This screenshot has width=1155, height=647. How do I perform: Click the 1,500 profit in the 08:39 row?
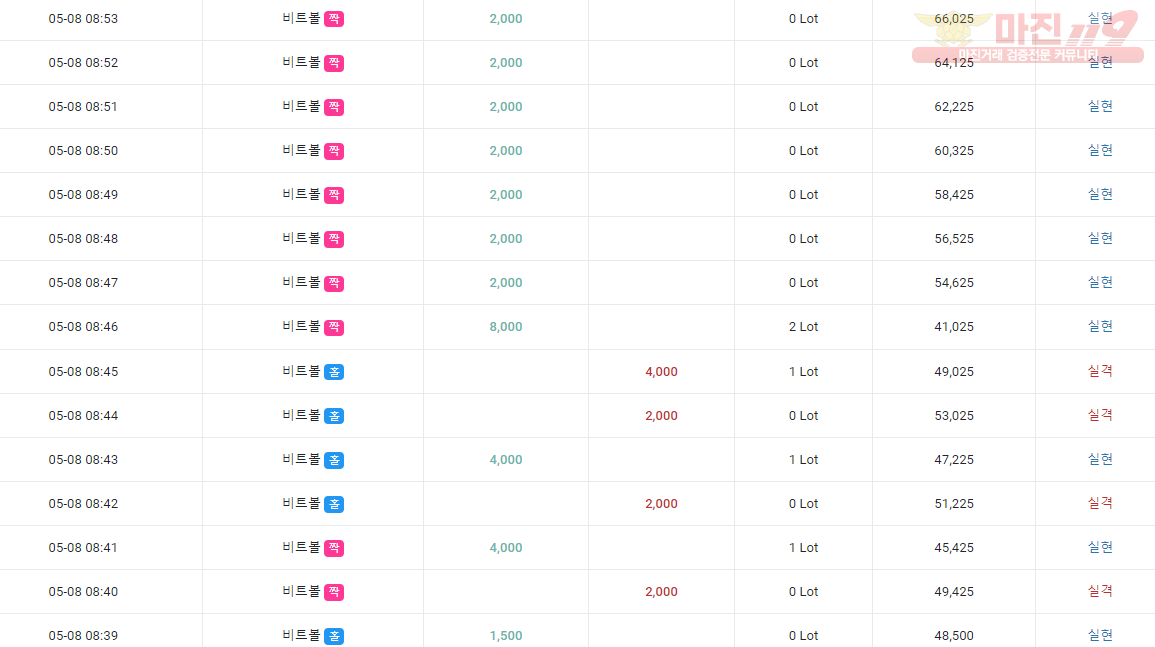[x=506, y=636]
